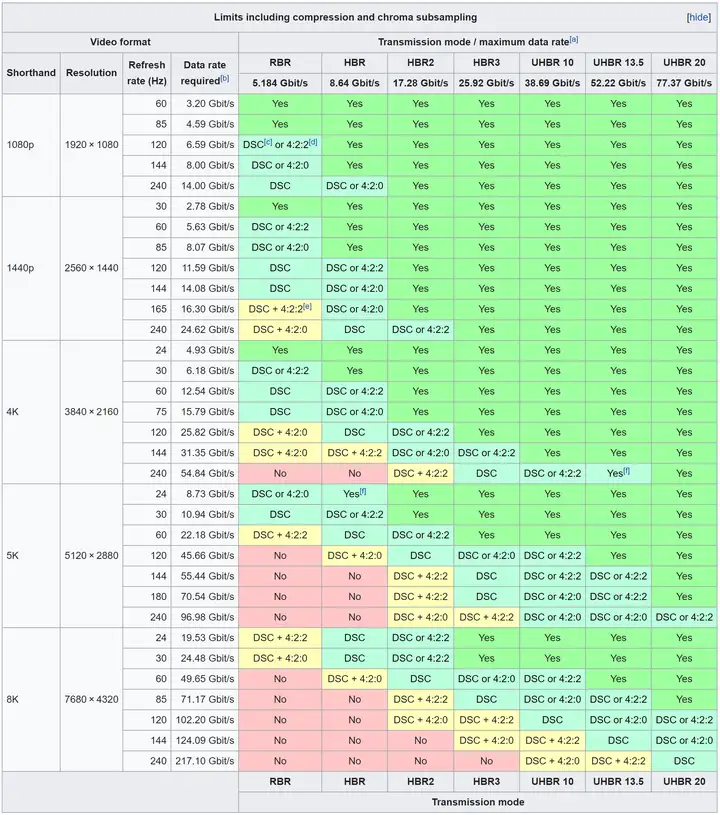Click the 7680 × 4320 resolution cell
The width and height of the screenshot is (720, 815).
91,699
